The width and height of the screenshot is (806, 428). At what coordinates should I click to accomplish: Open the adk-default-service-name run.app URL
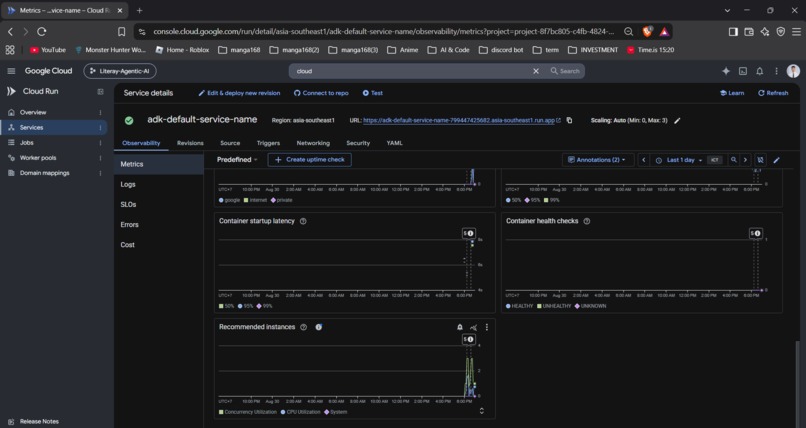(459, 120)
